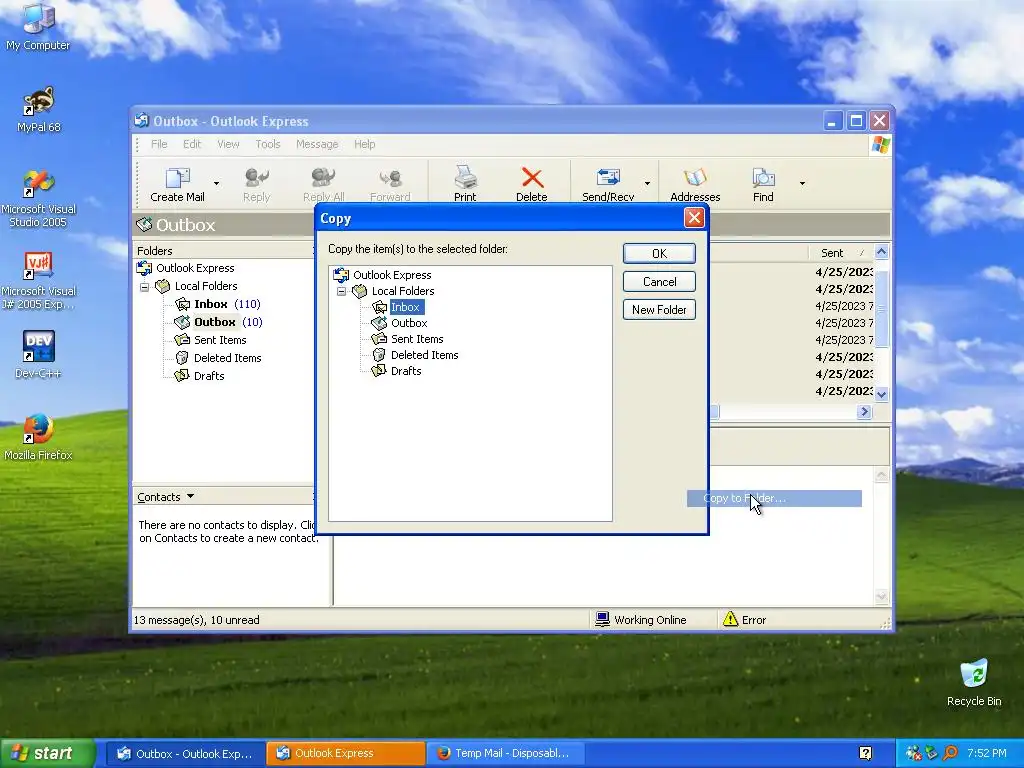This screenshot has height=768, width=1024.
Task: Click the message list scroll up arrow
Action: pos(882,251)
